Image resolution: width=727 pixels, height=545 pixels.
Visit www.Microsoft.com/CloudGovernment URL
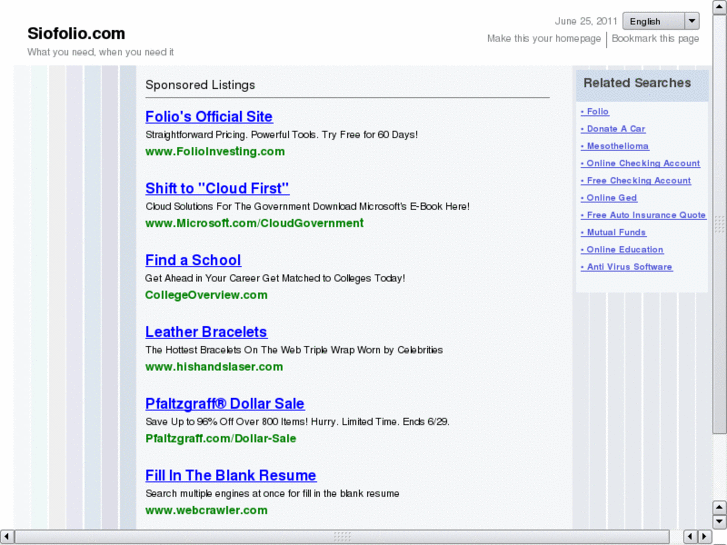(x=255, y=223)
